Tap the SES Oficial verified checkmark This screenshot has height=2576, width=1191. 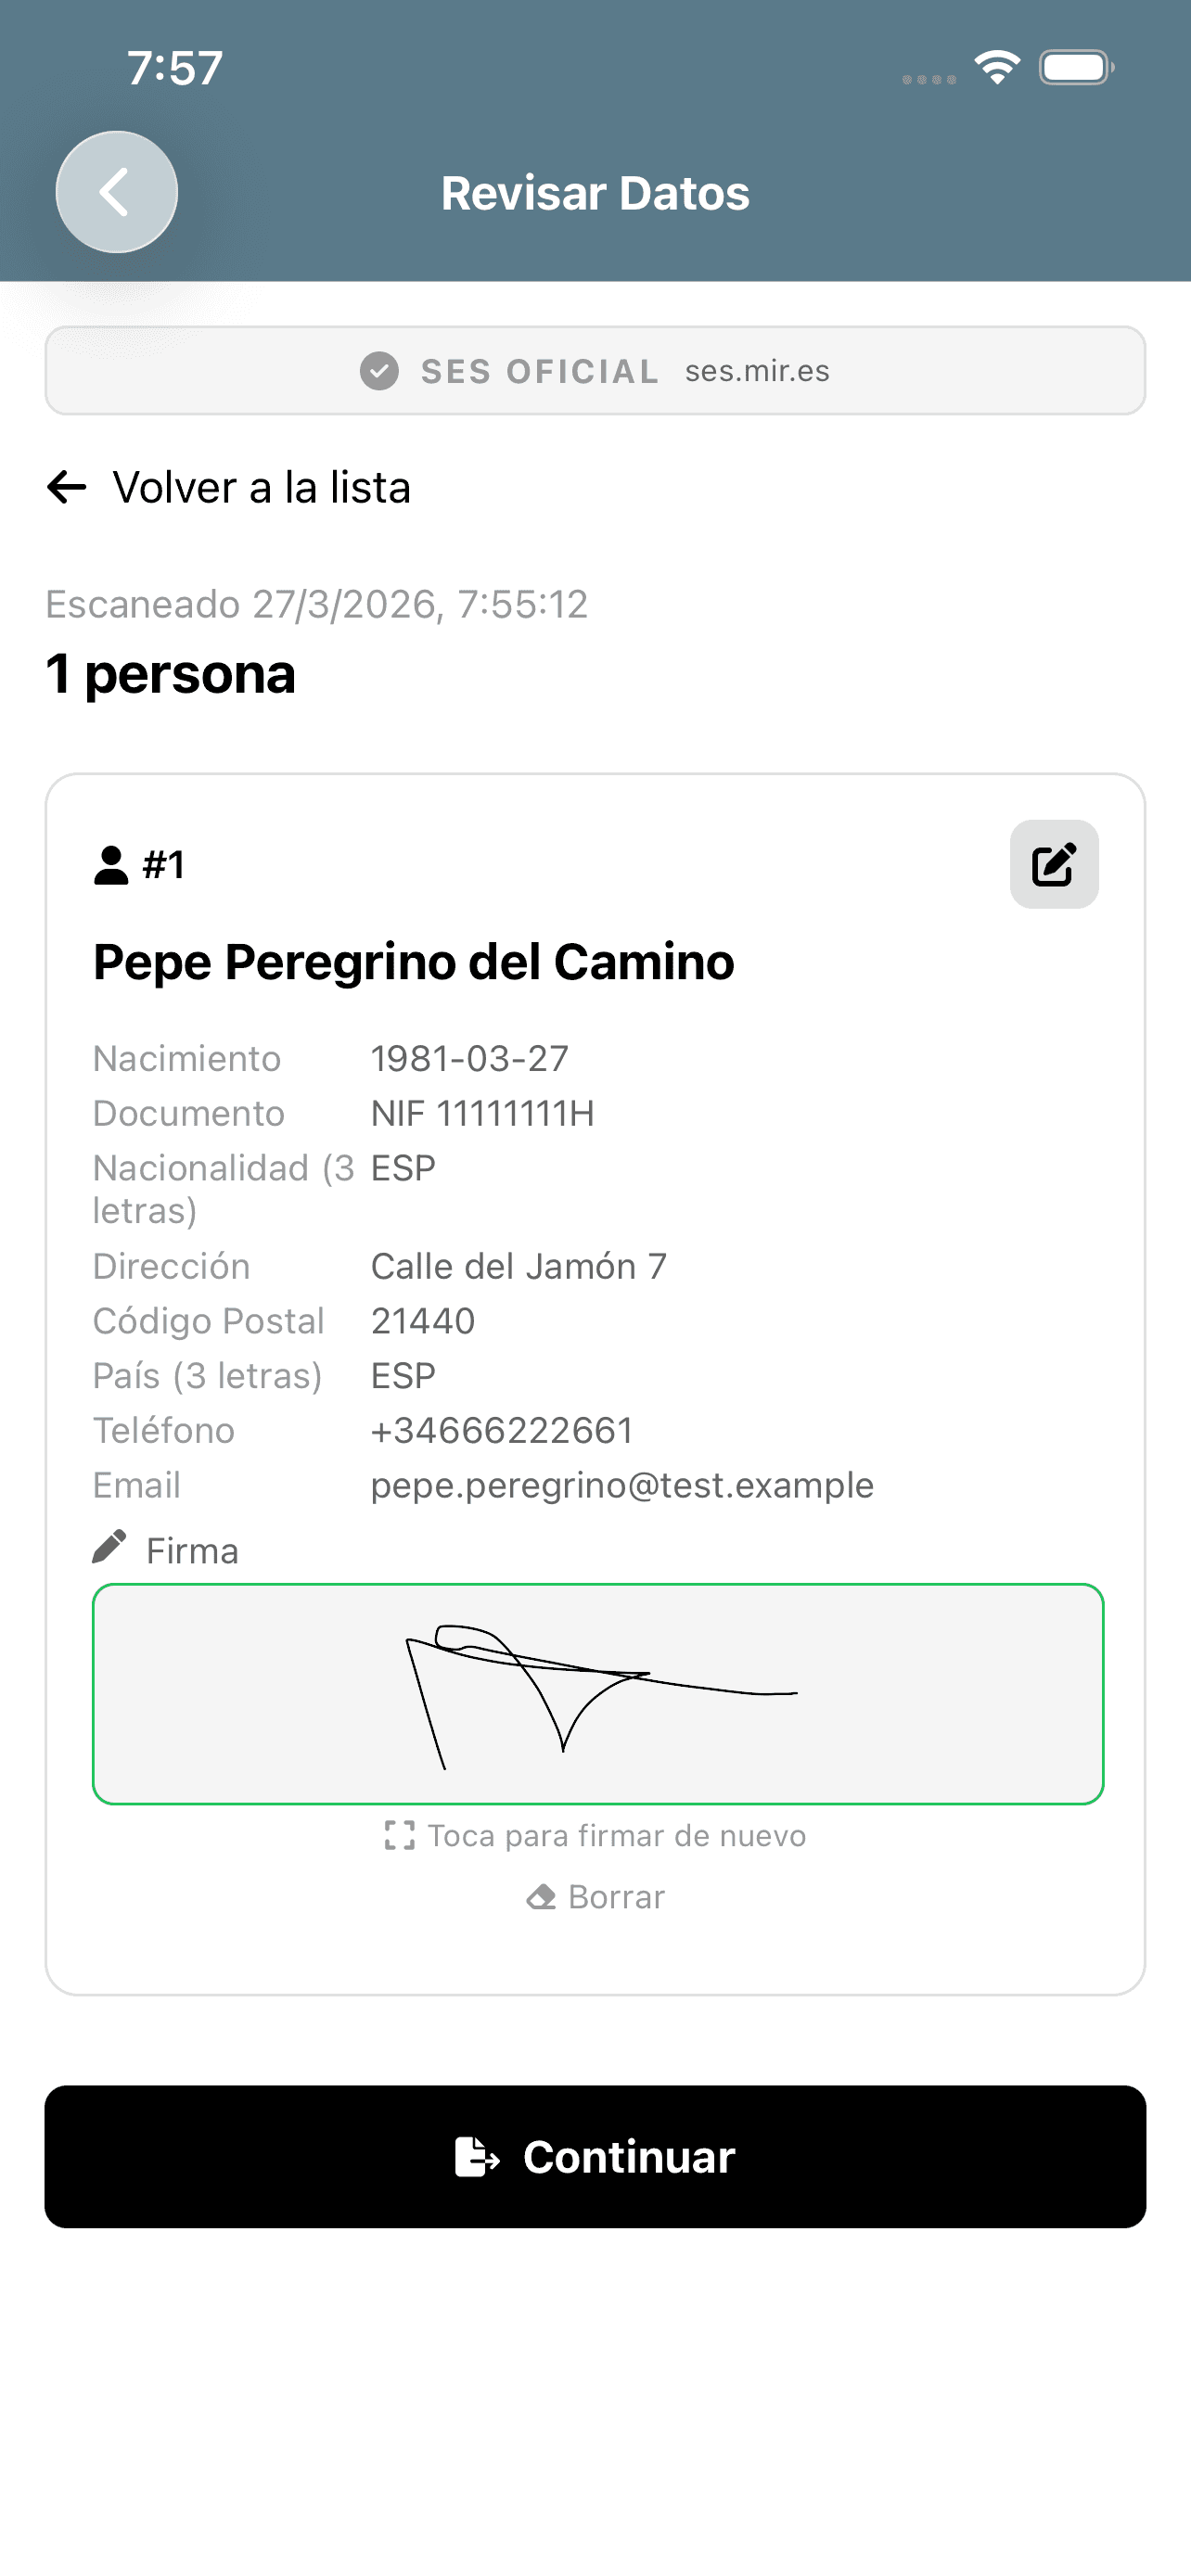(379, 371)
